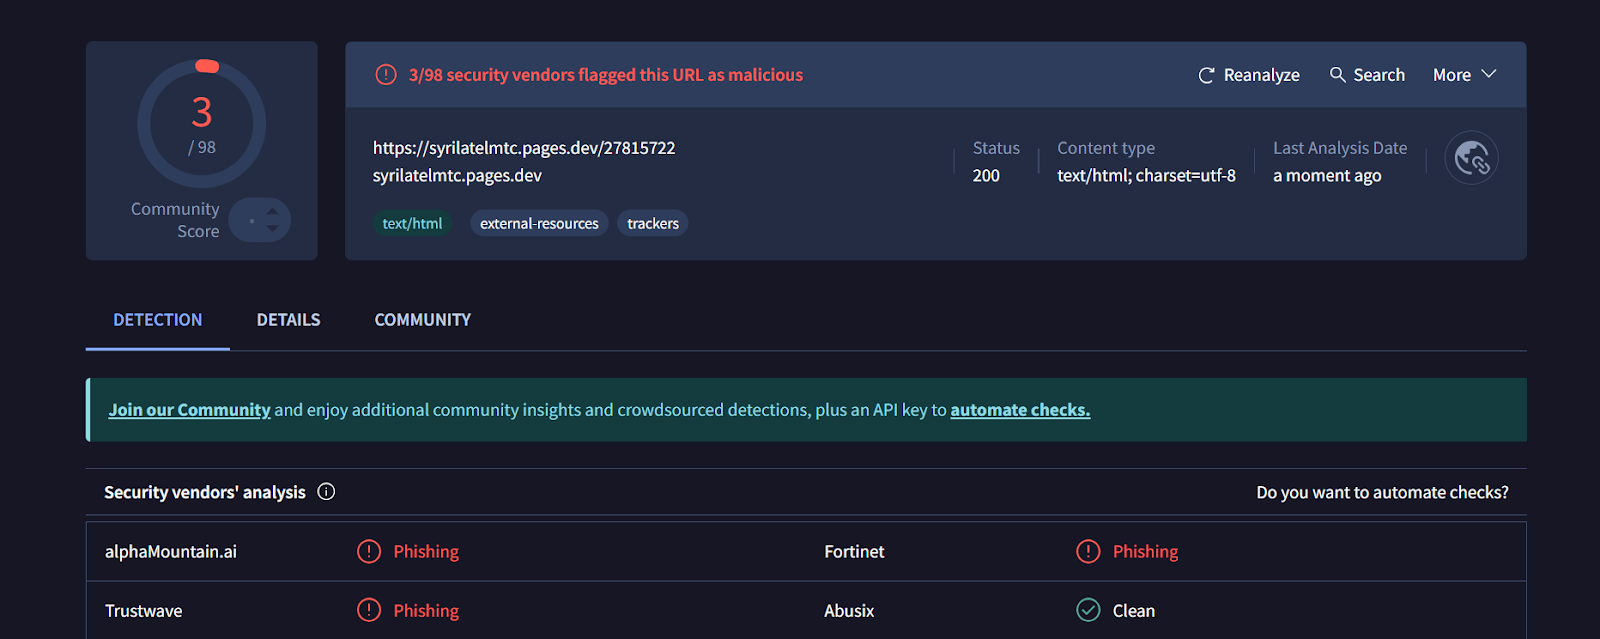Click the More menu label
This screenshot has width=1600, height=639.
pos(1452,75)
